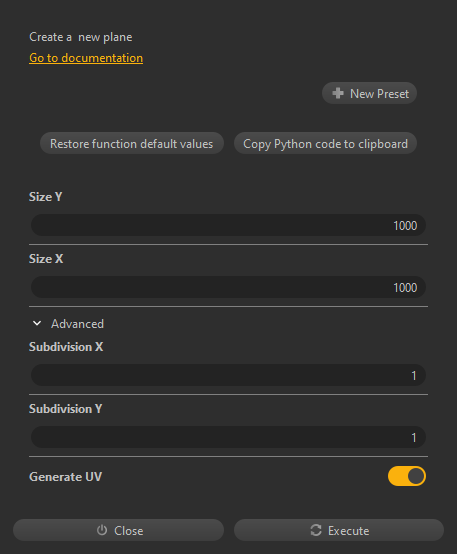
Task: Click the Create a new plane description
Action: click(x=81, y=37)
